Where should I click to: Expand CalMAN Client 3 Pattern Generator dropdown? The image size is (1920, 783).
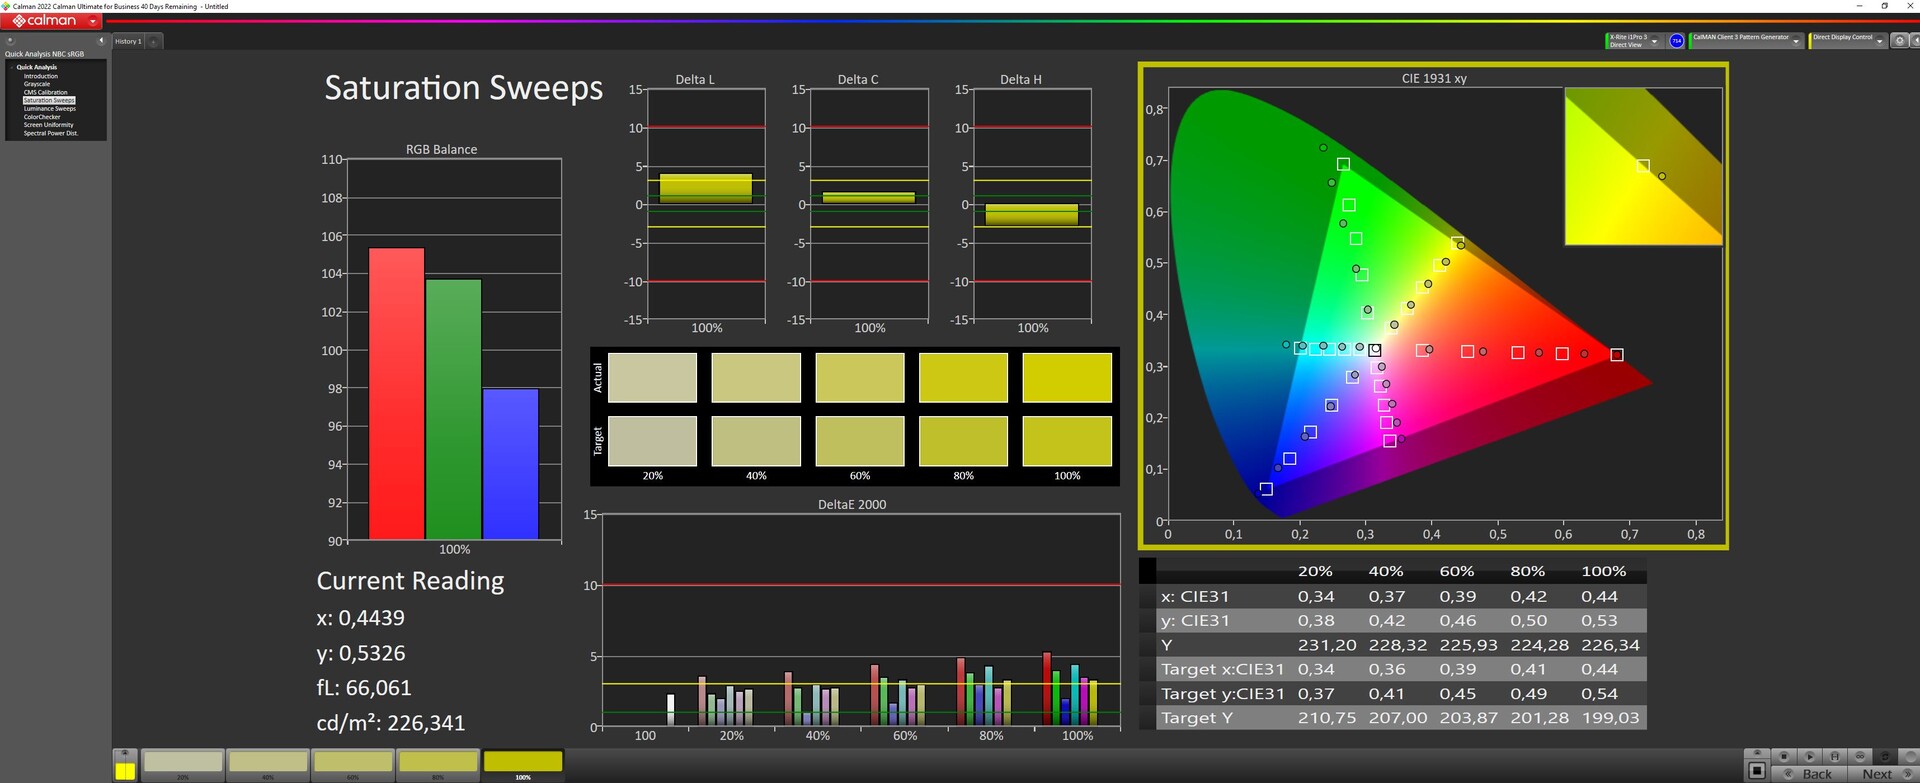coord(1796,41)
